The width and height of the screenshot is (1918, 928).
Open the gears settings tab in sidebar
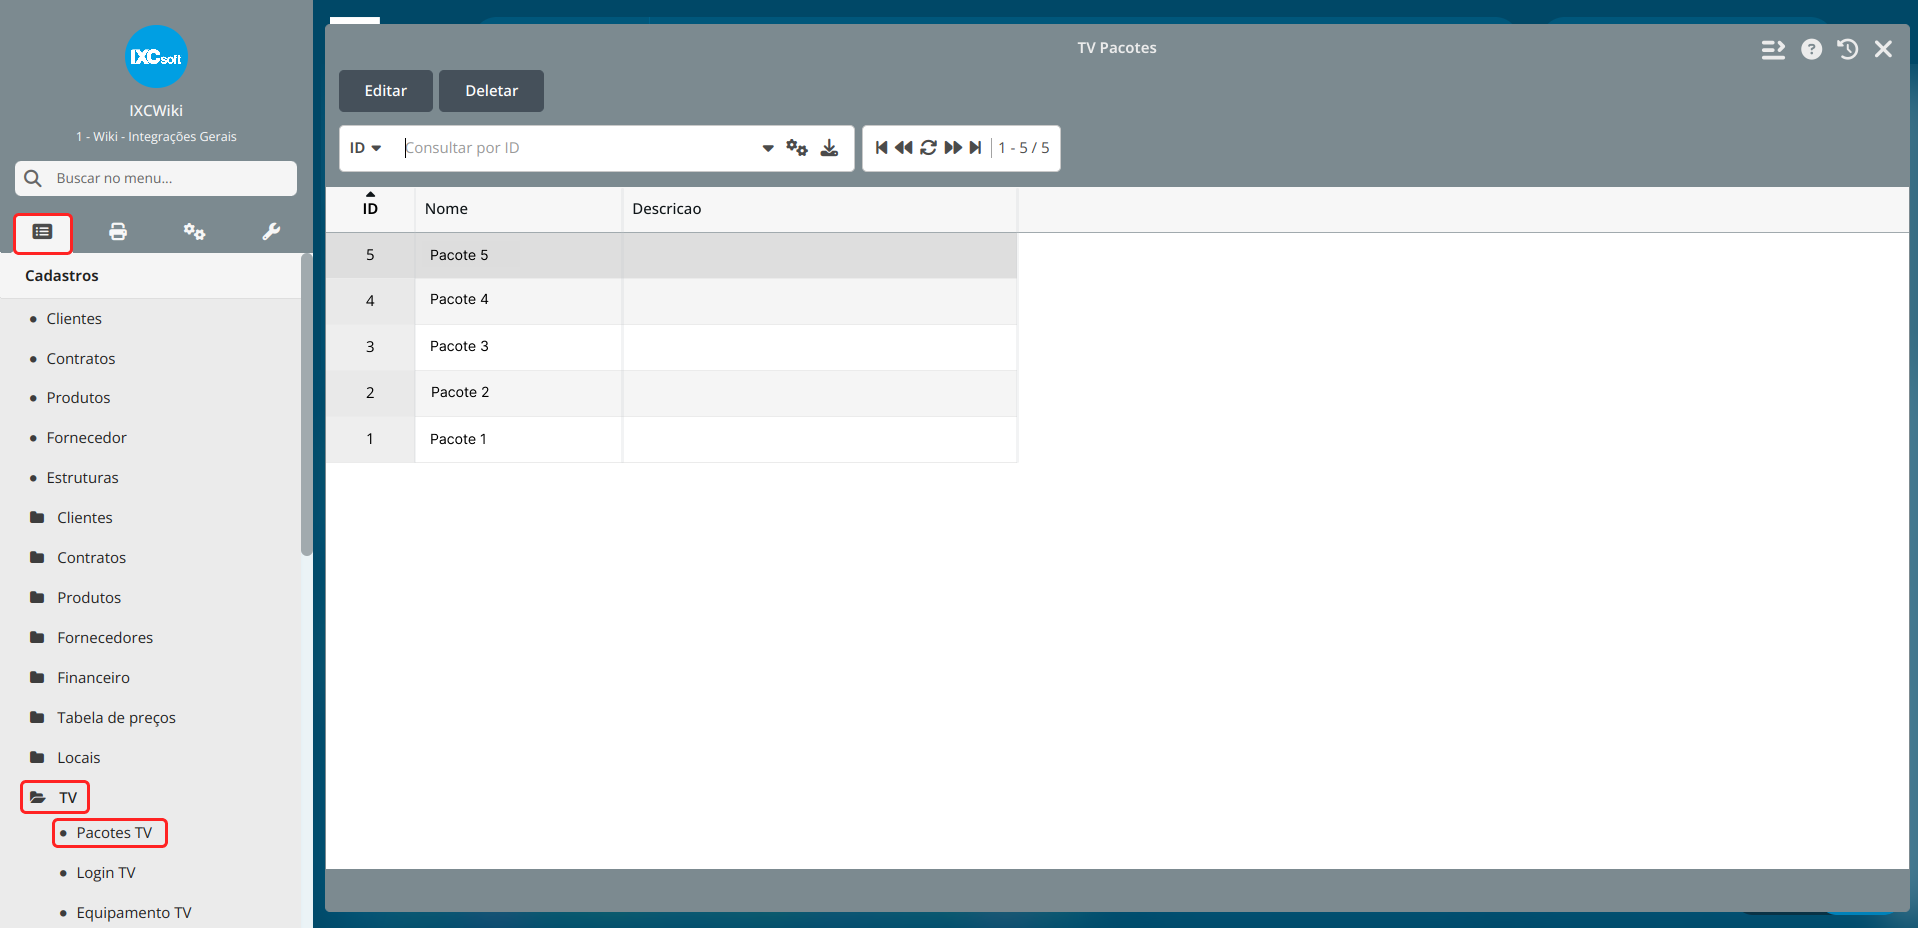(194, 232)
